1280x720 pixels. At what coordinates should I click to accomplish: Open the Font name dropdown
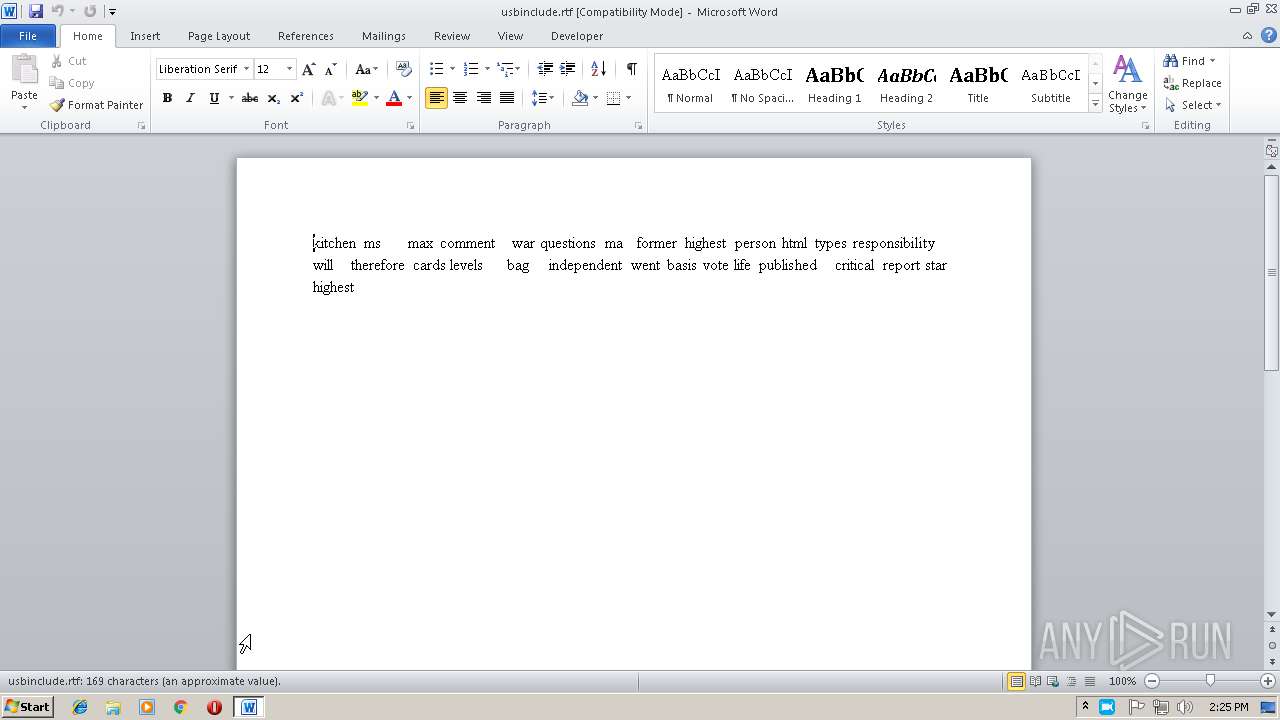coord(246,69)
